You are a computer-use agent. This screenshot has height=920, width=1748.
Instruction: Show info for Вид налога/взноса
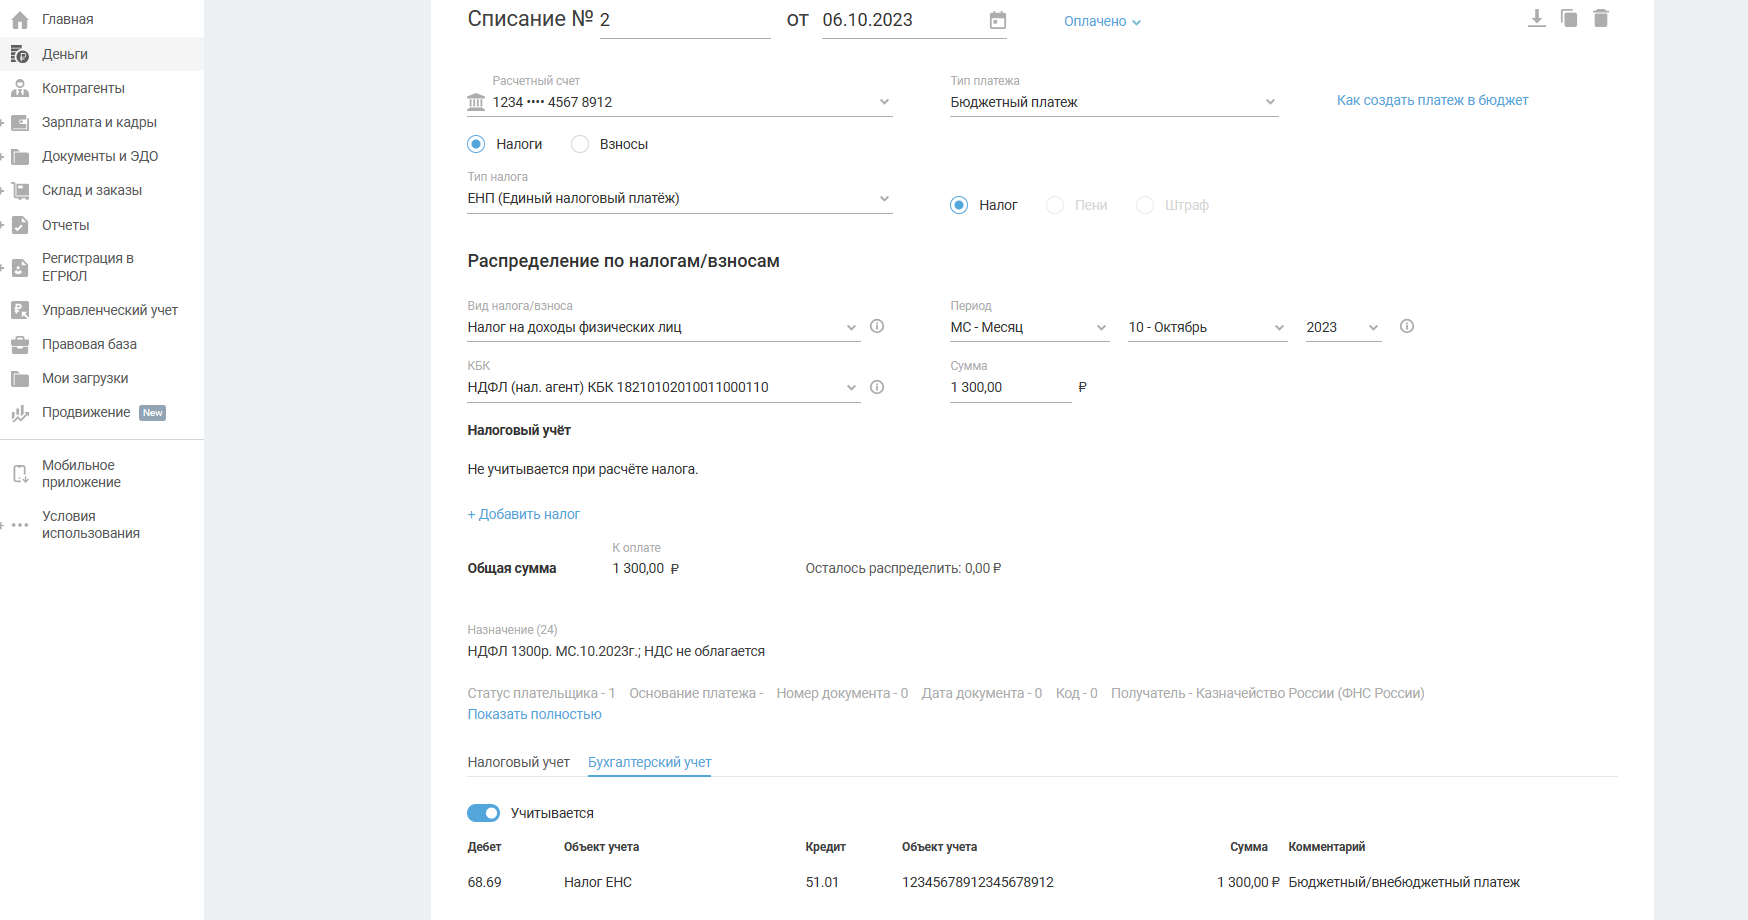coord(877,326)
